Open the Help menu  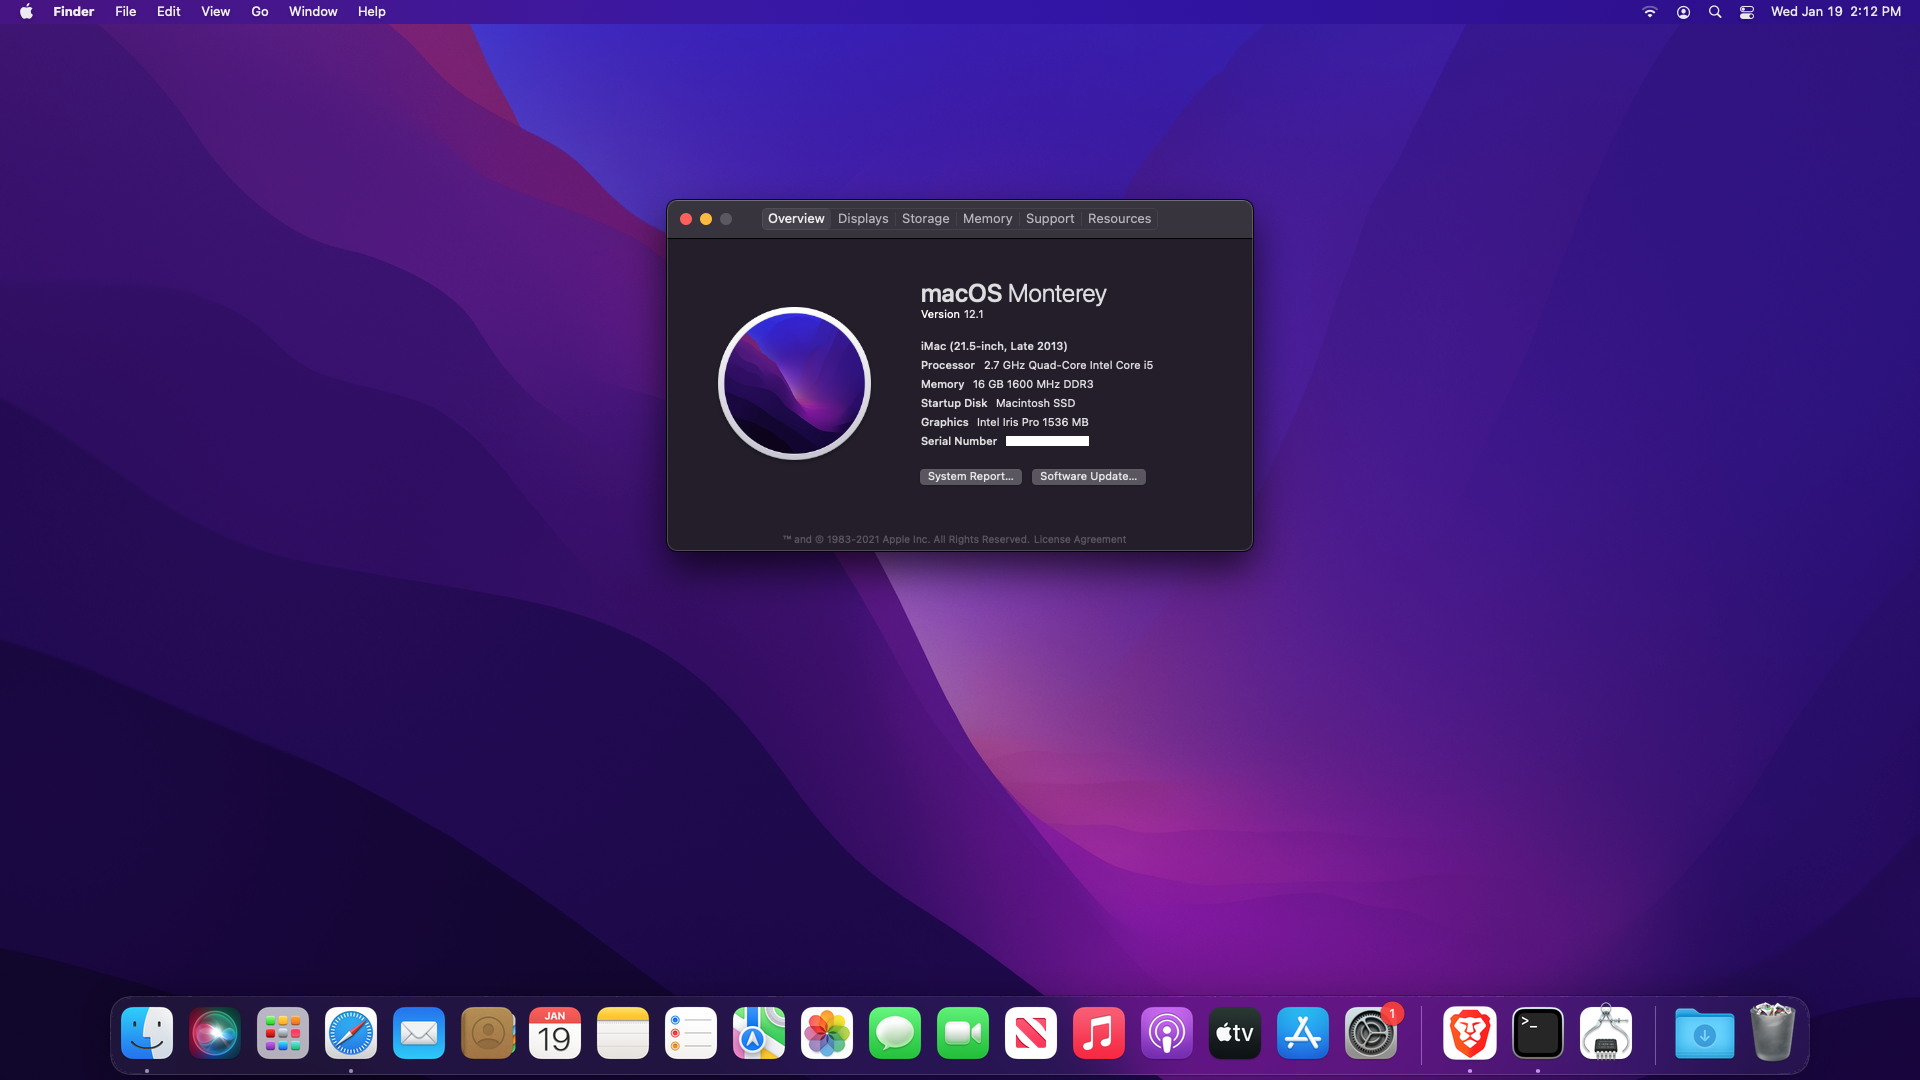(372, 12)
